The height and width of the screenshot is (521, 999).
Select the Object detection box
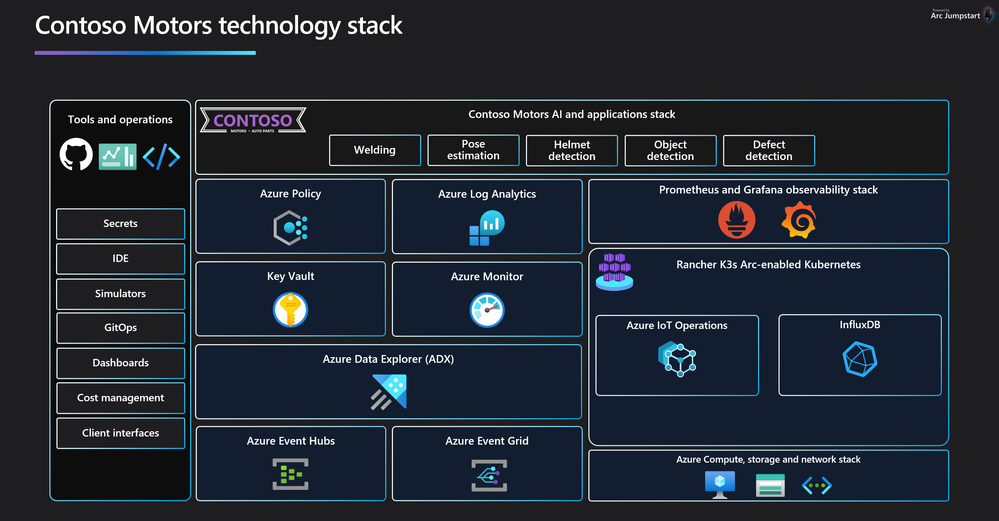(x=670, y=150)
